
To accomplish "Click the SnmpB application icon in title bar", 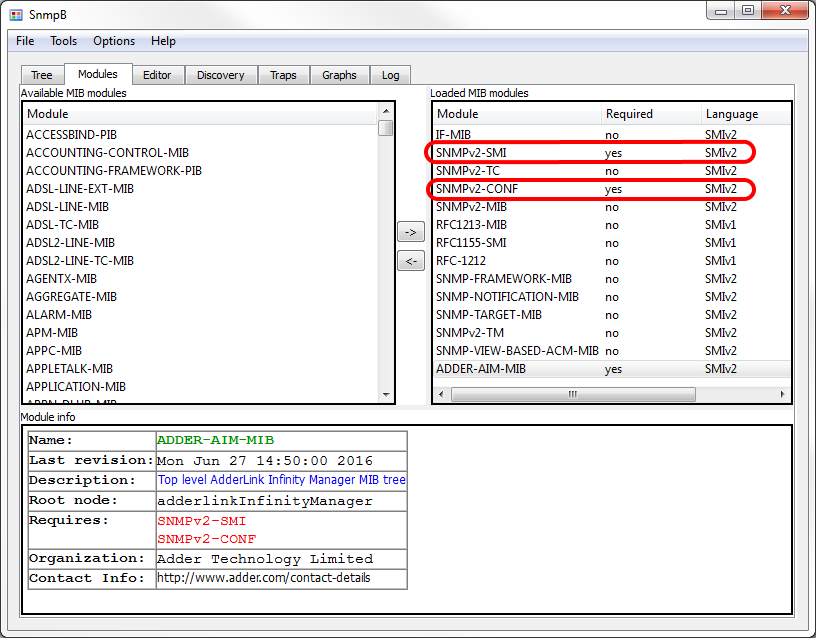I will click(16, 15).
